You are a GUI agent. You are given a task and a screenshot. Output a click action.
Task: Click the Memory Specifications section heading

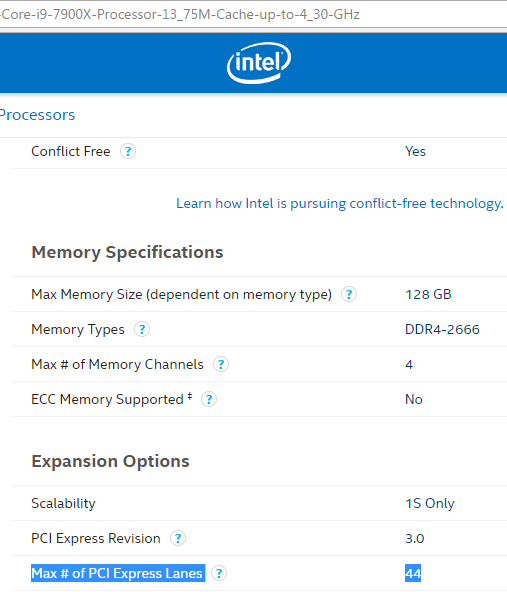click(x=127, y=252)
